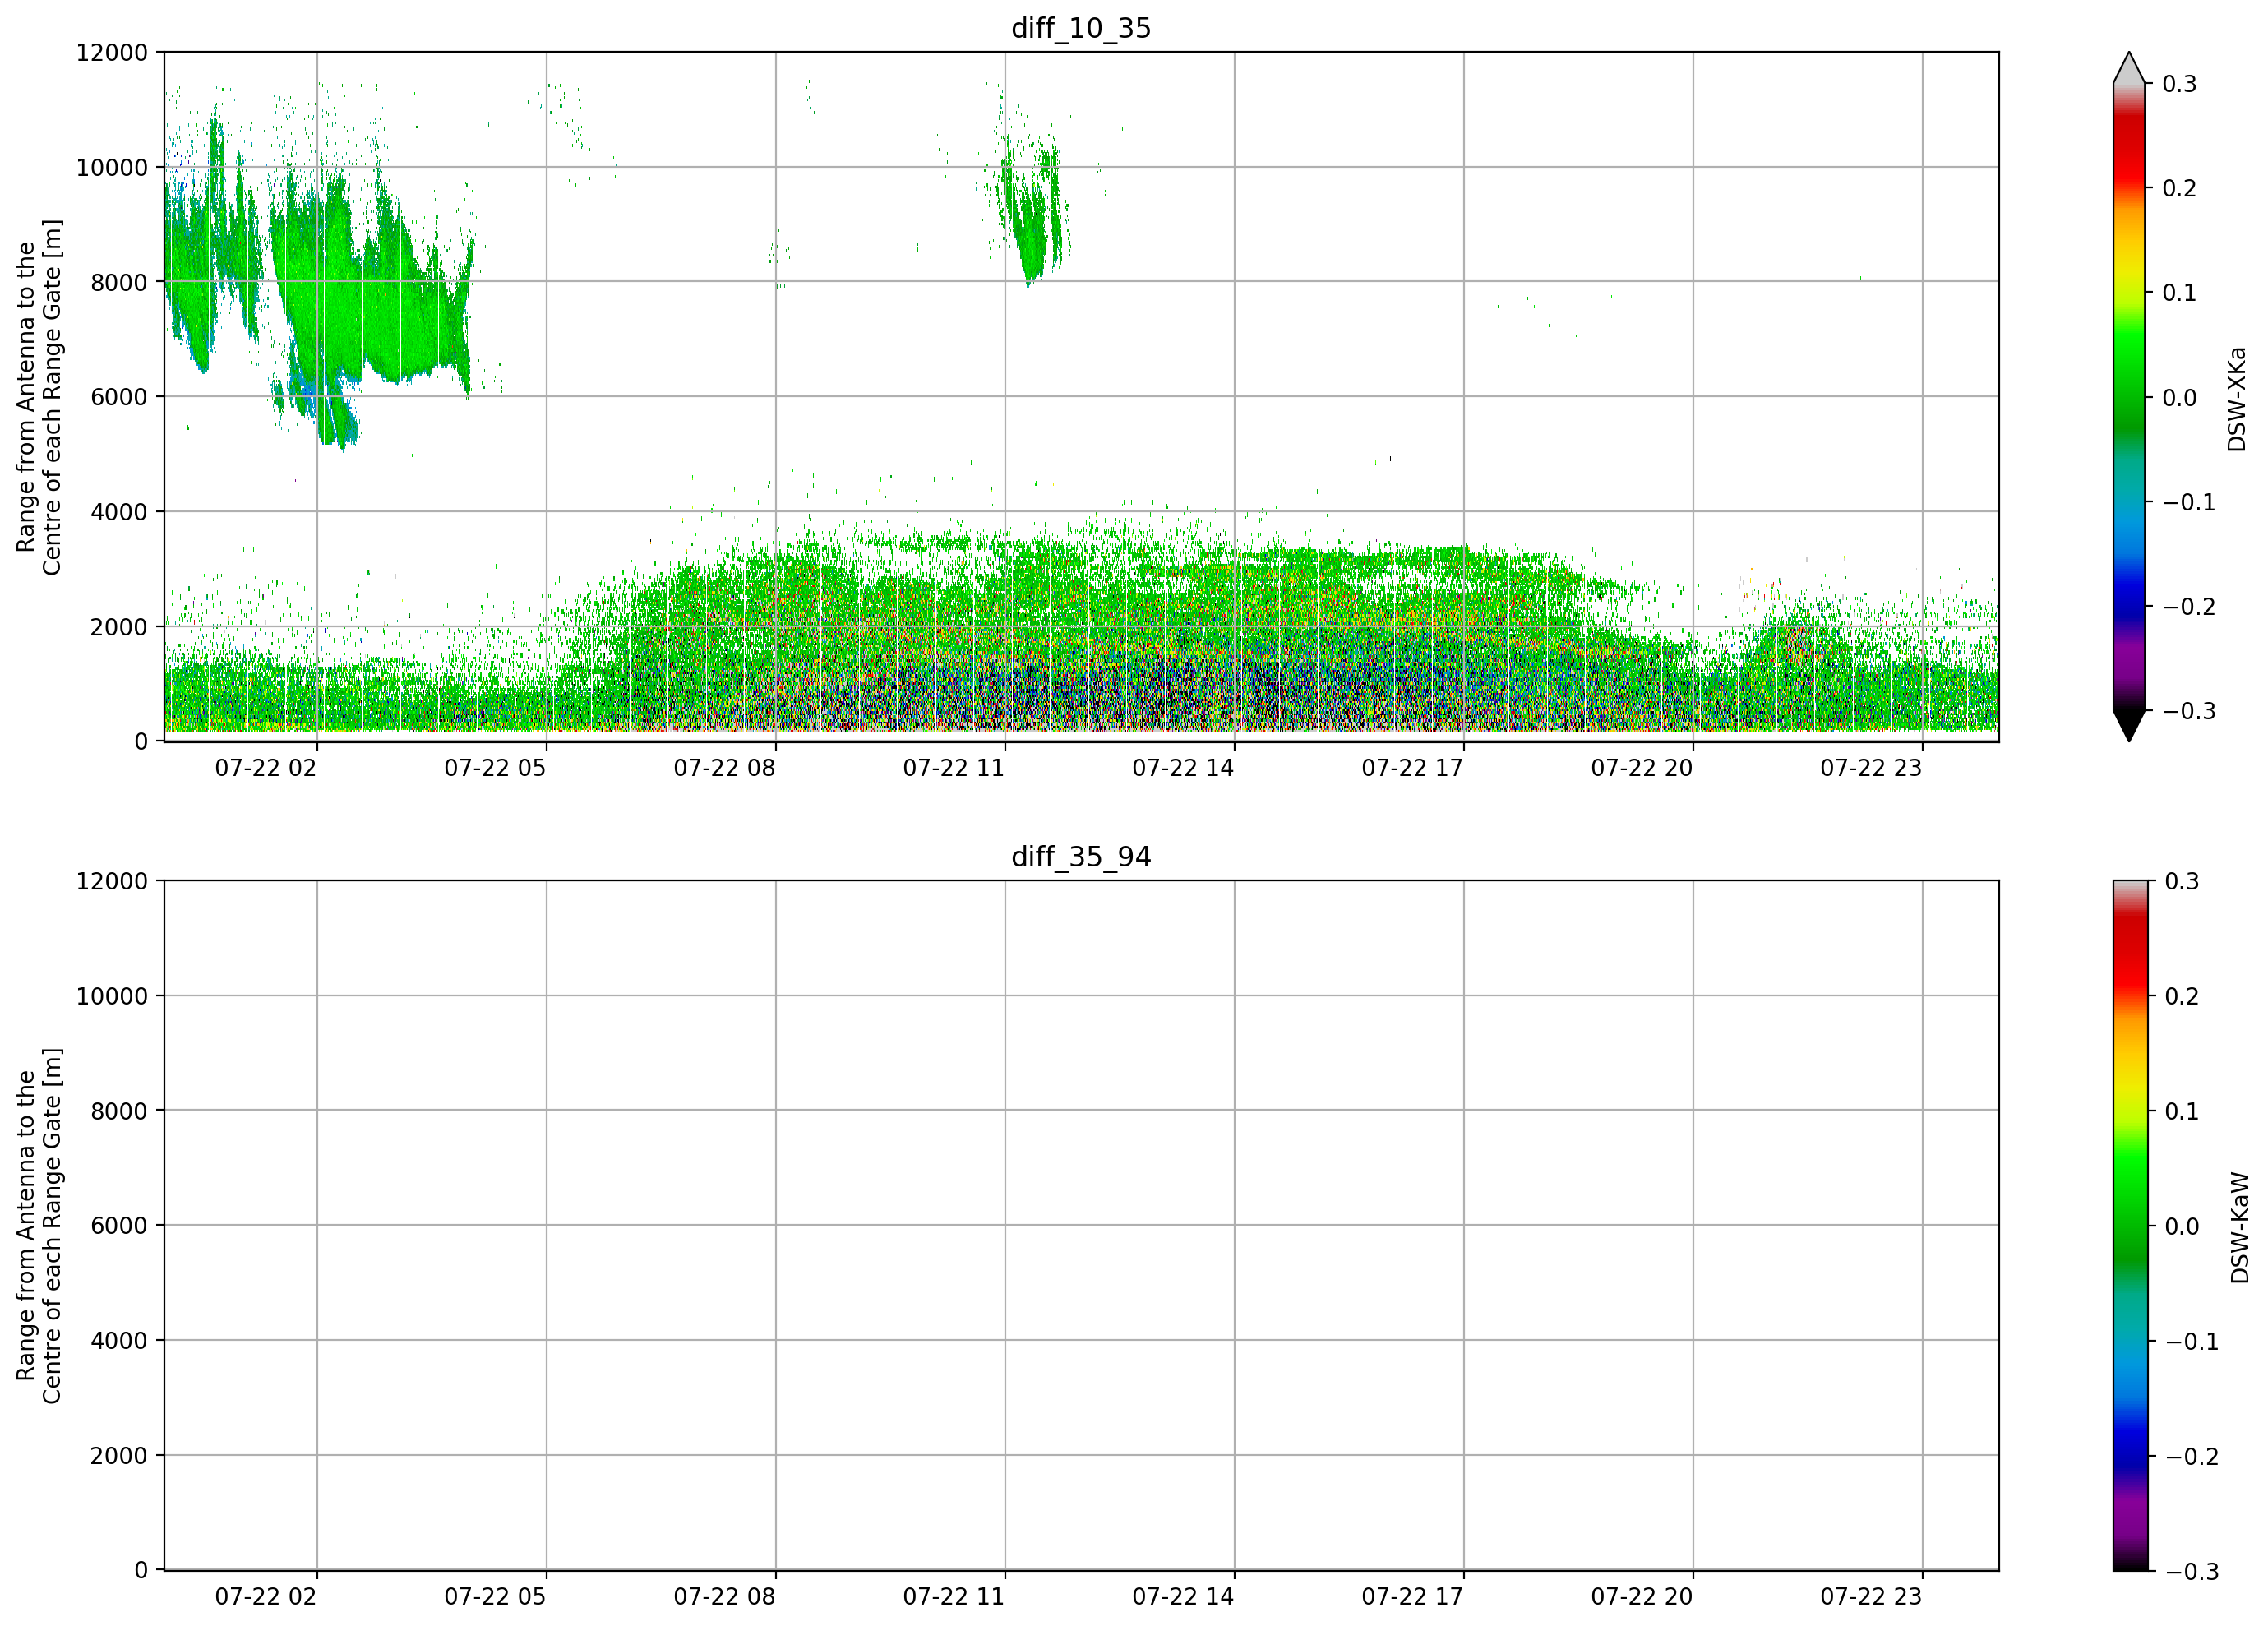Click top plot y-tick 12000
Image resolution: width=2268 pixels, height=1626 pixels.
tap(112, 53)
